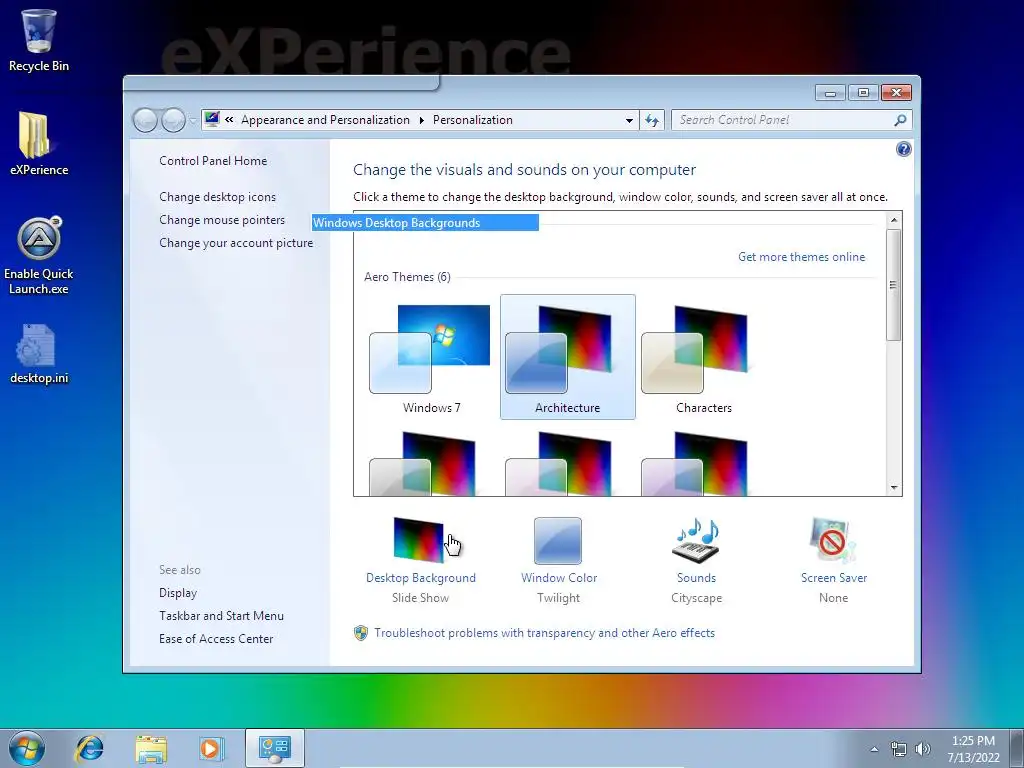Click Appearance and Personalization breadcrumb
Image resolution: width=1024 pixels, height=768 pixels.
[x=325, y=120]
